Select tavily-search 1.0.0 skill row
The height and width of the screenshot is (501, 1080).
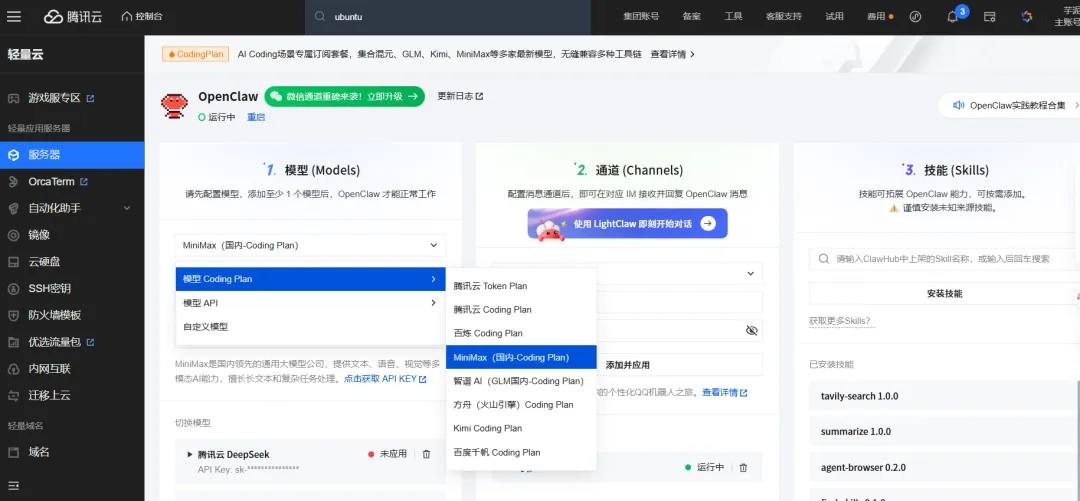[x=944, y=396]
